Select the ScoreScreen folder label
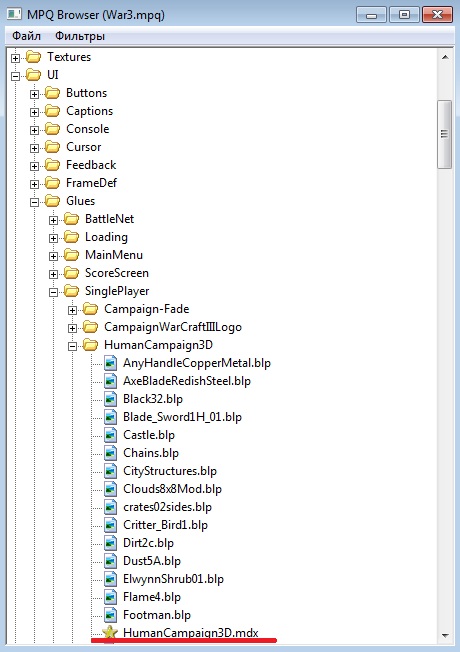Screen dimensions: 460x652 [x=117, y=273]
